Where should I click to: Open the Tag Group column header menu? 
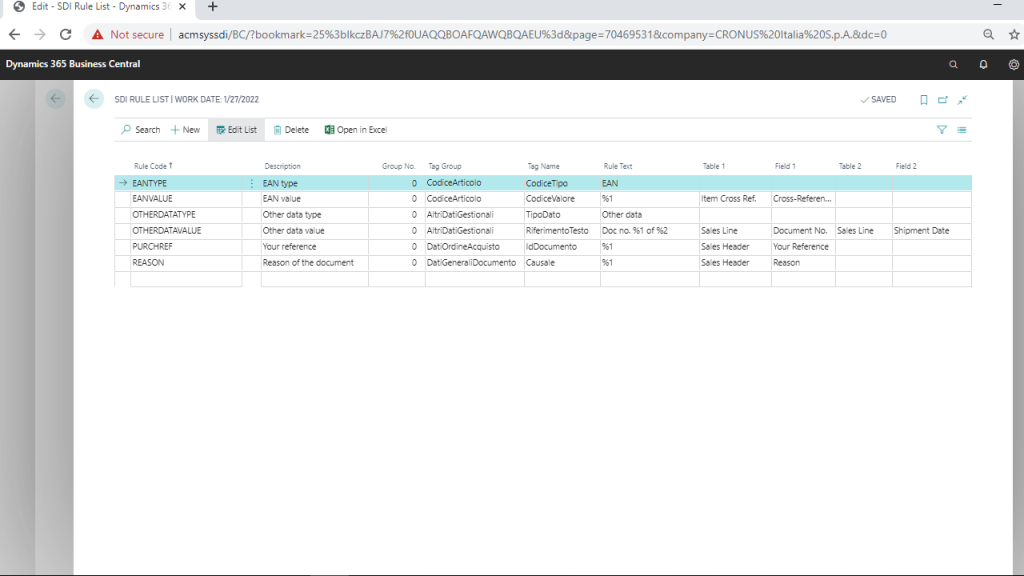click(445, 166)
